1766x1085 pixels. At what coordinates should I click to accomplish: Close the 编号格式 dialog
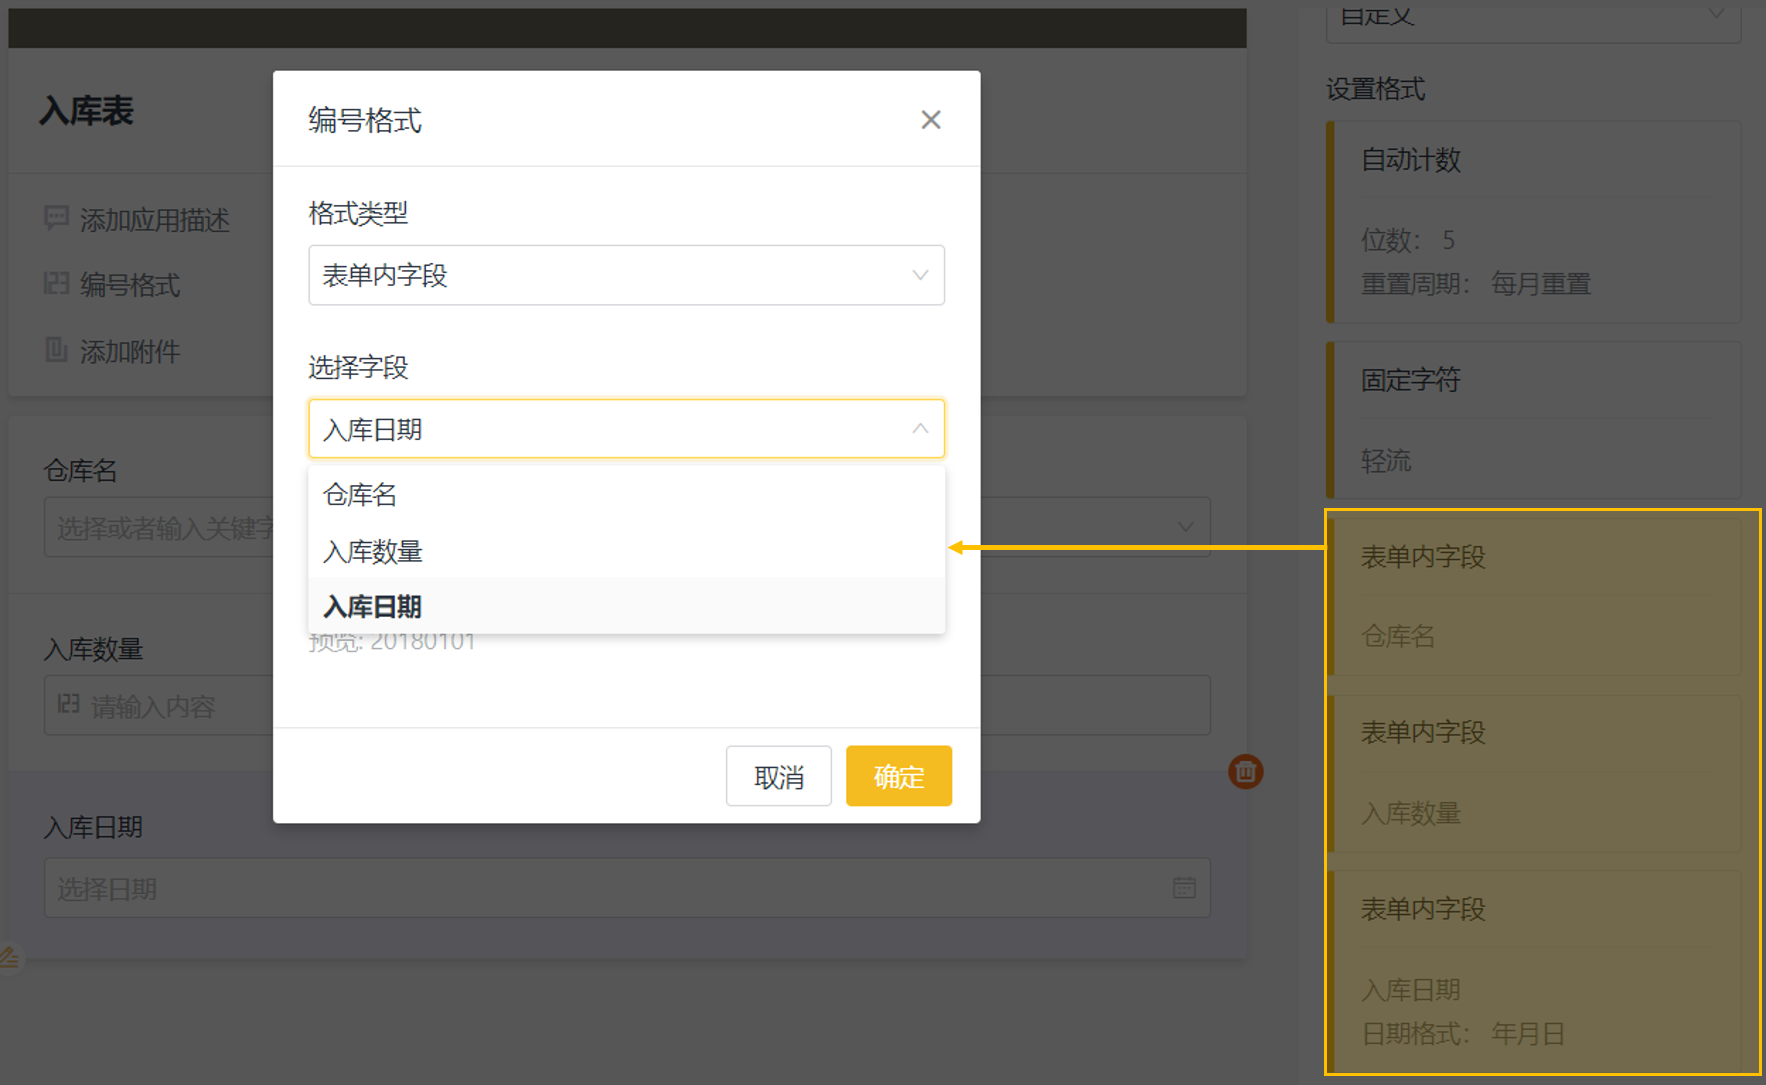[930, 120]
